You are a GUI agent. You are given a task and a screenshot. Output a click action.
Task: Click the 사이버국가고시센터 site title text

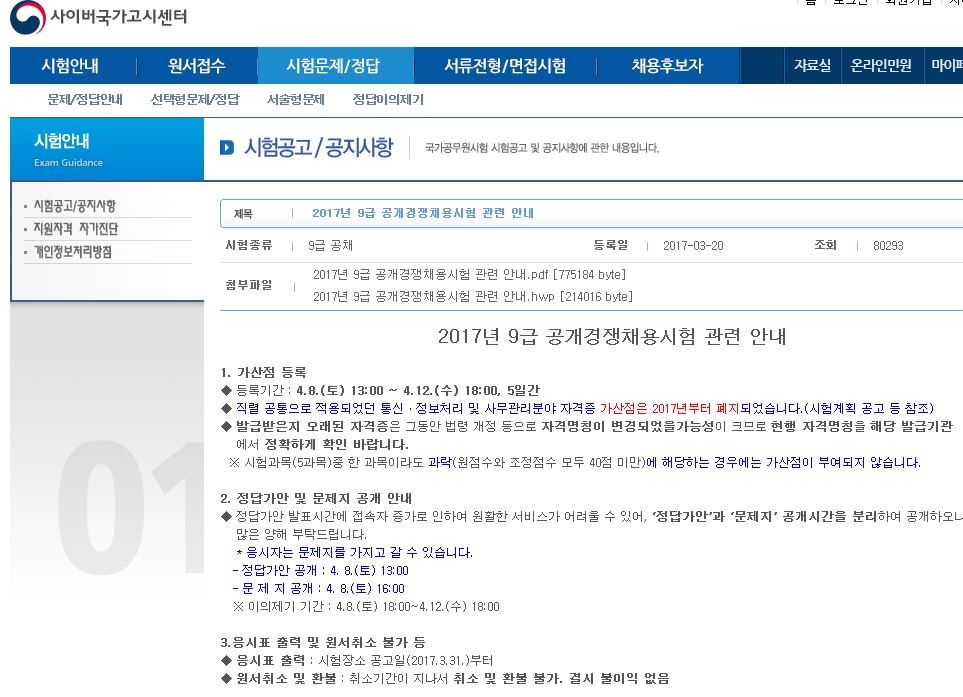click(x=119, y=17)
